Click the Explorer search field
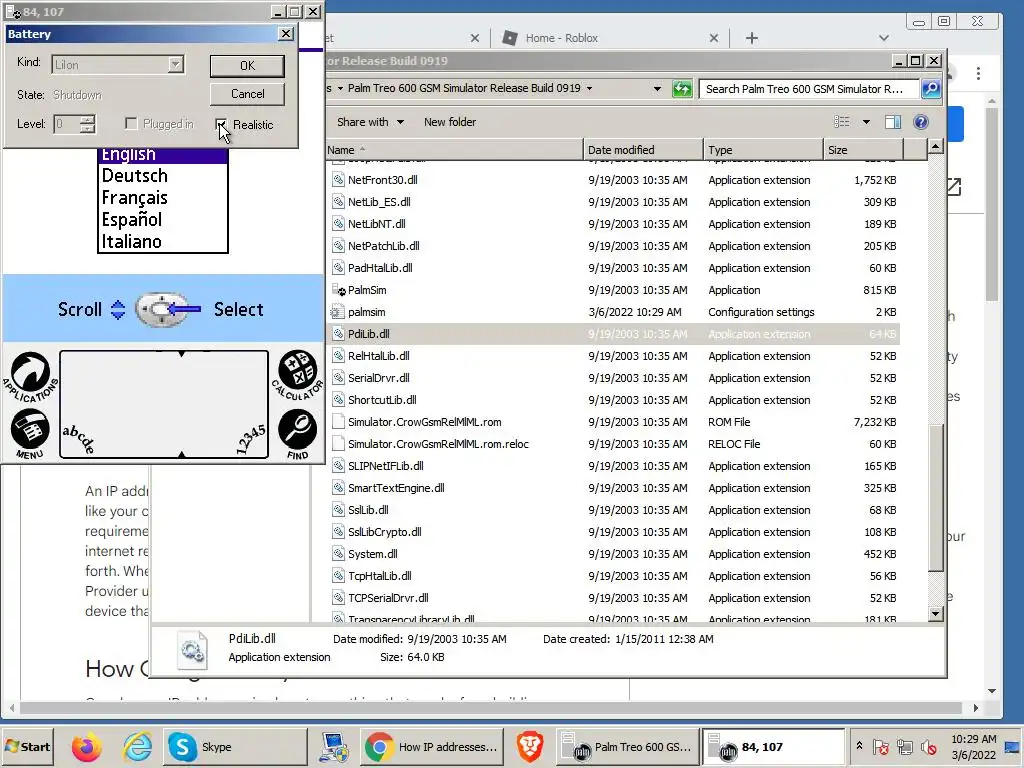 pos(808,89)
